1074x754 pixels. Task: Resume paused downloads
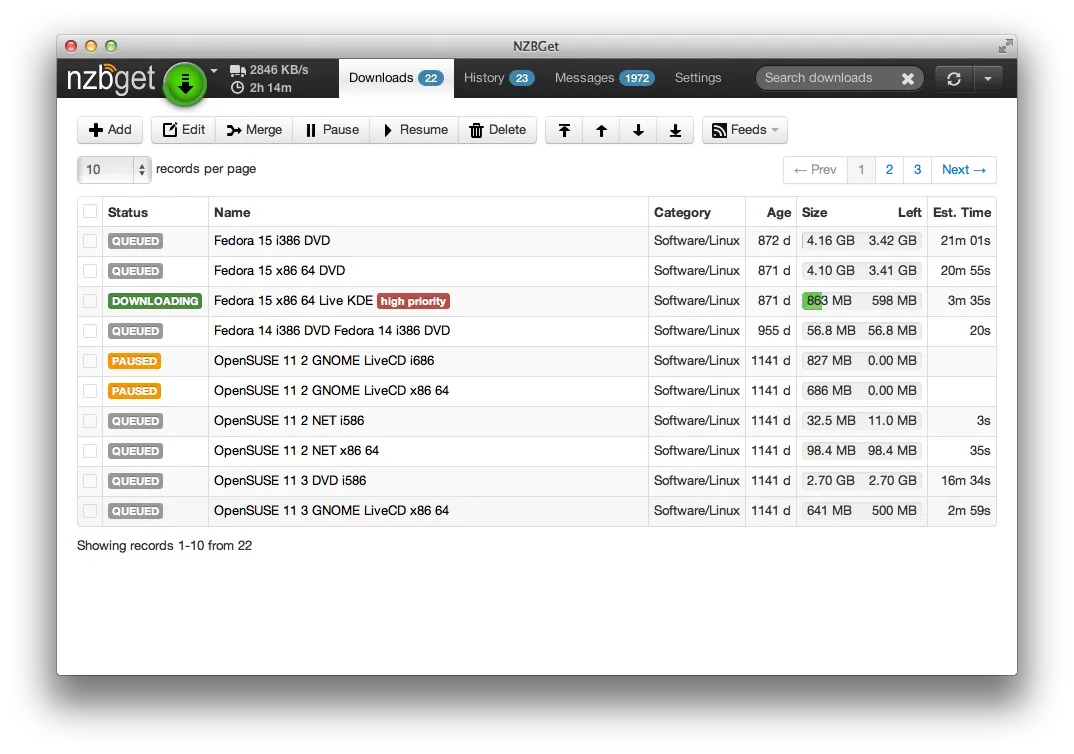(413, 129)
